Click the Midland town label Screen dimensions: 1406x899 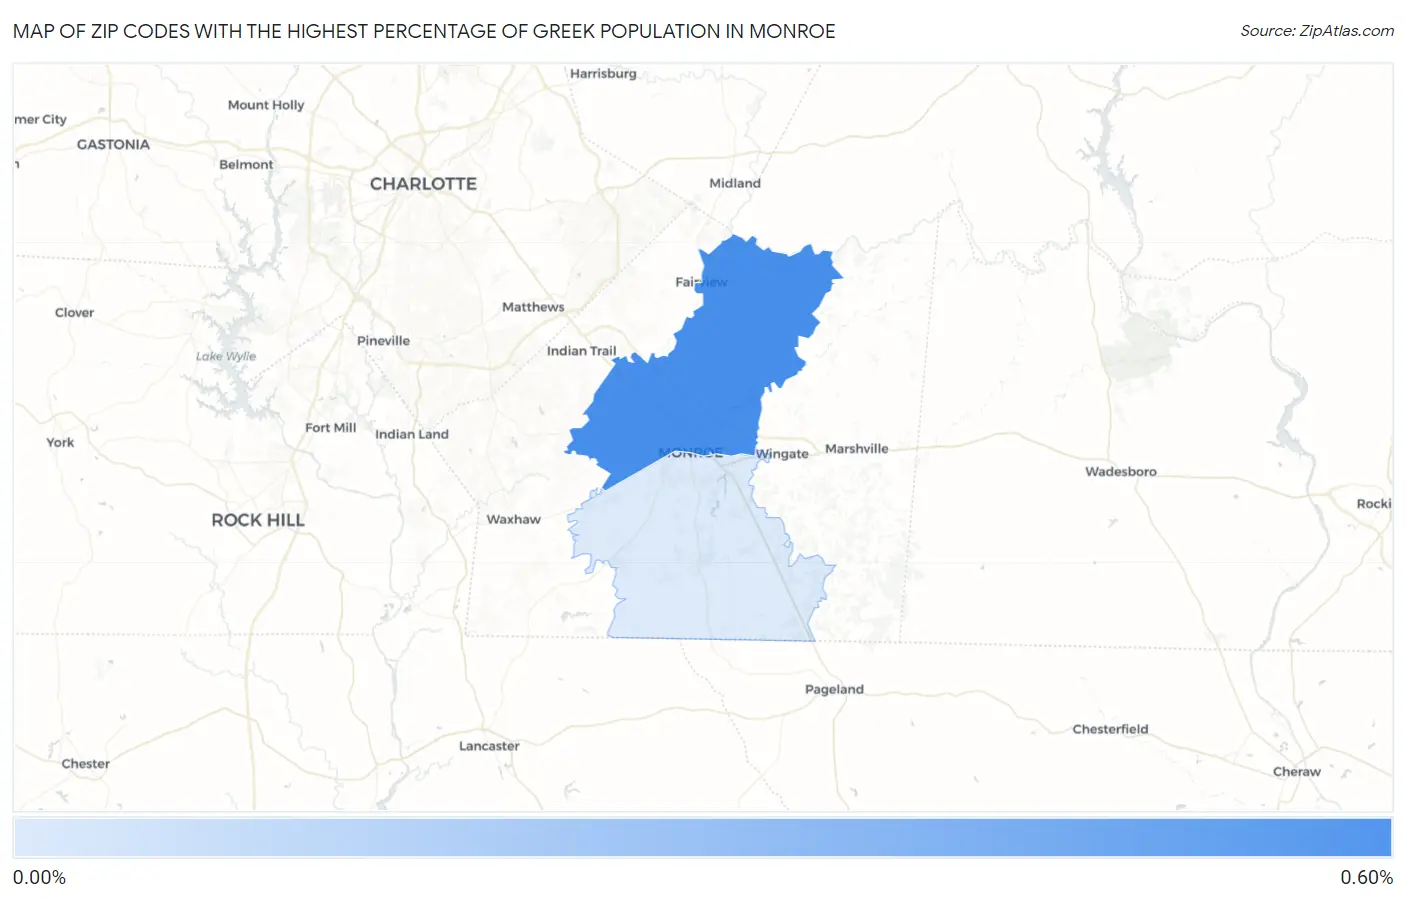(734, 183)
